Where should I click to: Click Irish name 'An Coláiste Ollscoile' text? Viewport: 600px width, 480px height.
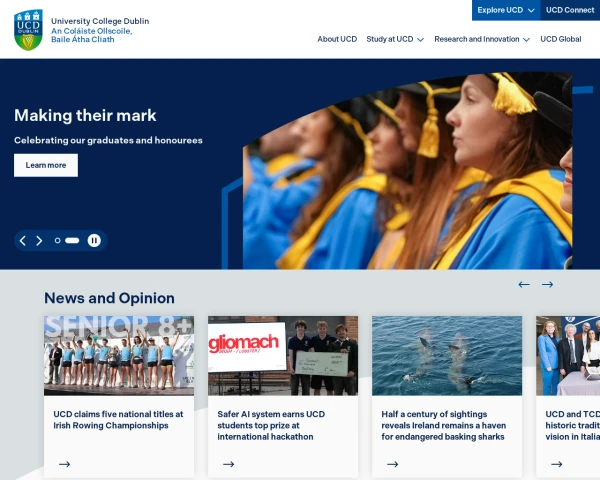pos(92,31)
